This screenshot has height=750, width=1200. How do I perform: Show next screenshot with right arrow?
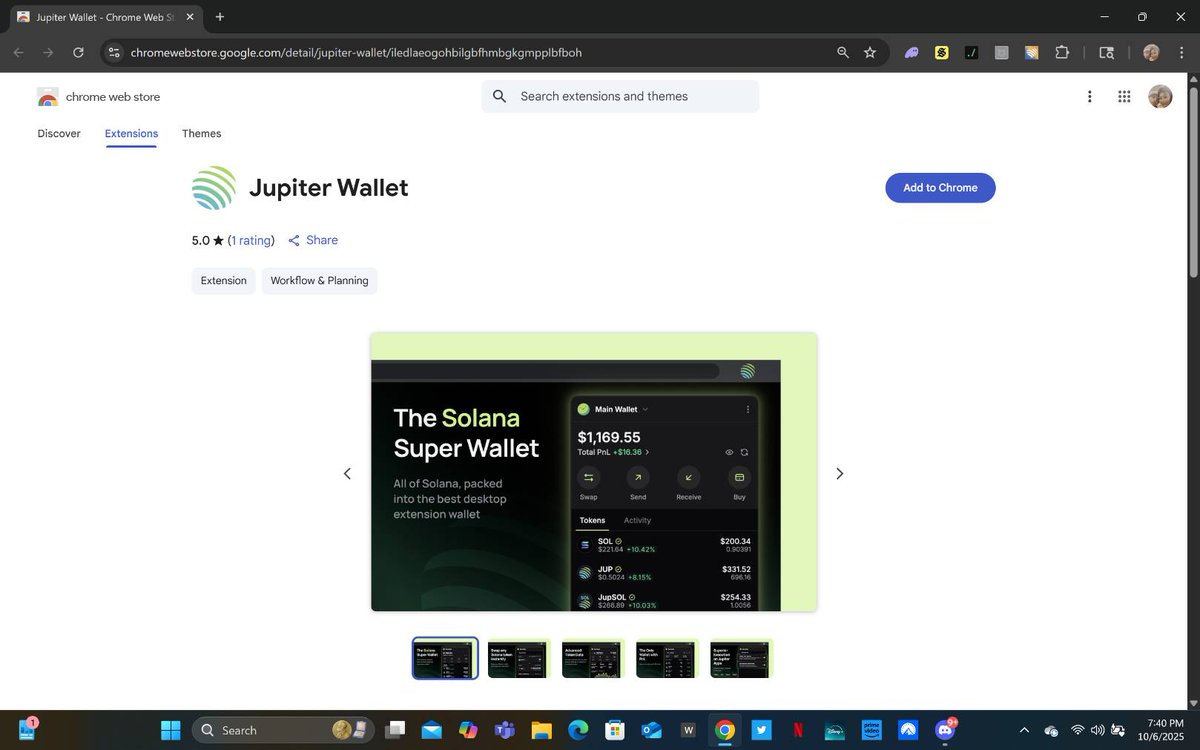840,473
